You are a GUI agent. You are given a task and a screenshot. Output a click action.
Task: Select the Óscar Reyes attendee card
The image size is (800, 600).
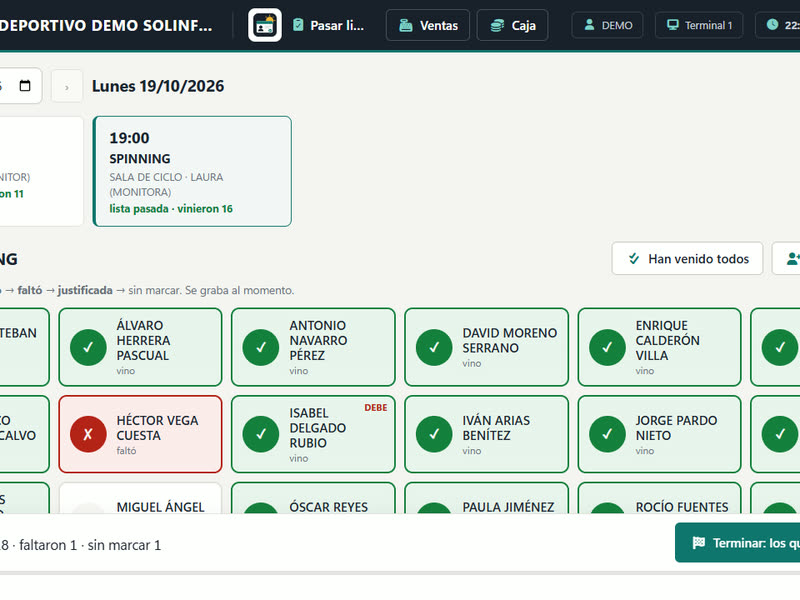pyautogui.click(x=313, y=498)
